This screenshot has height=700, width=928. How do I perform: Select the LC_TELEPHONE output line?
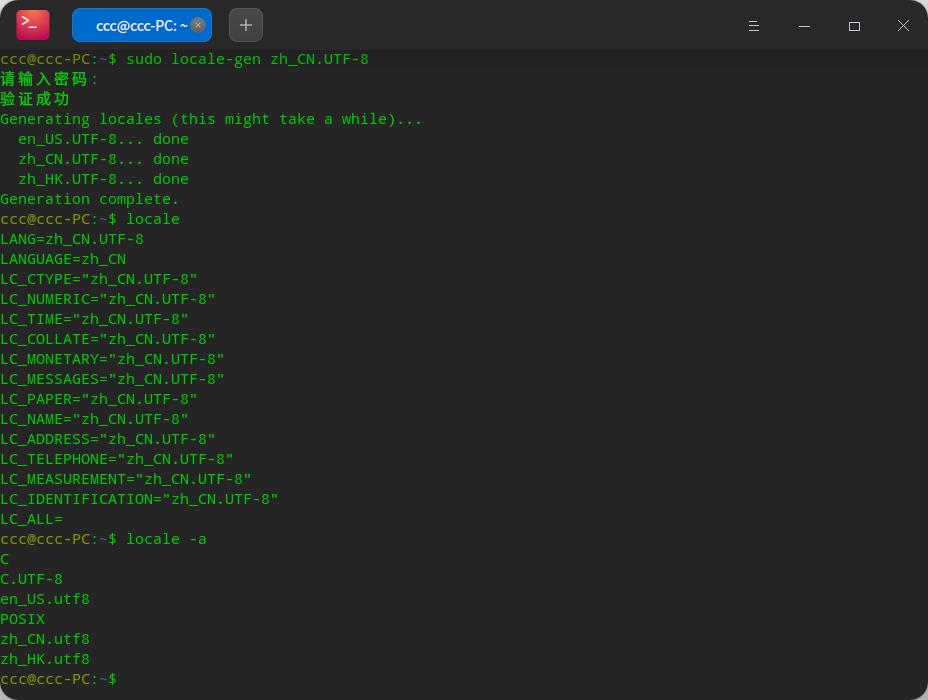tap(117, 459)
